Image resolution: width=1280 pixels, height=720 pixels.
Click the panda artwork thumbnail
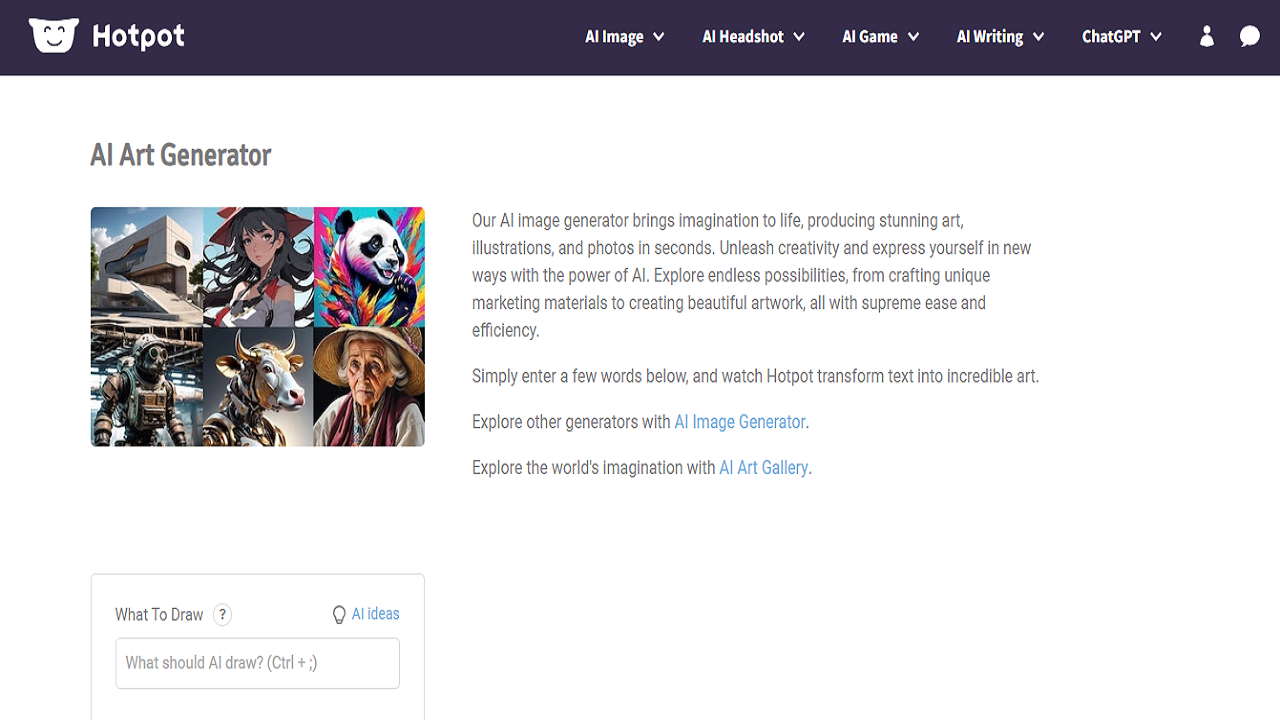click(x=369, y=265)
